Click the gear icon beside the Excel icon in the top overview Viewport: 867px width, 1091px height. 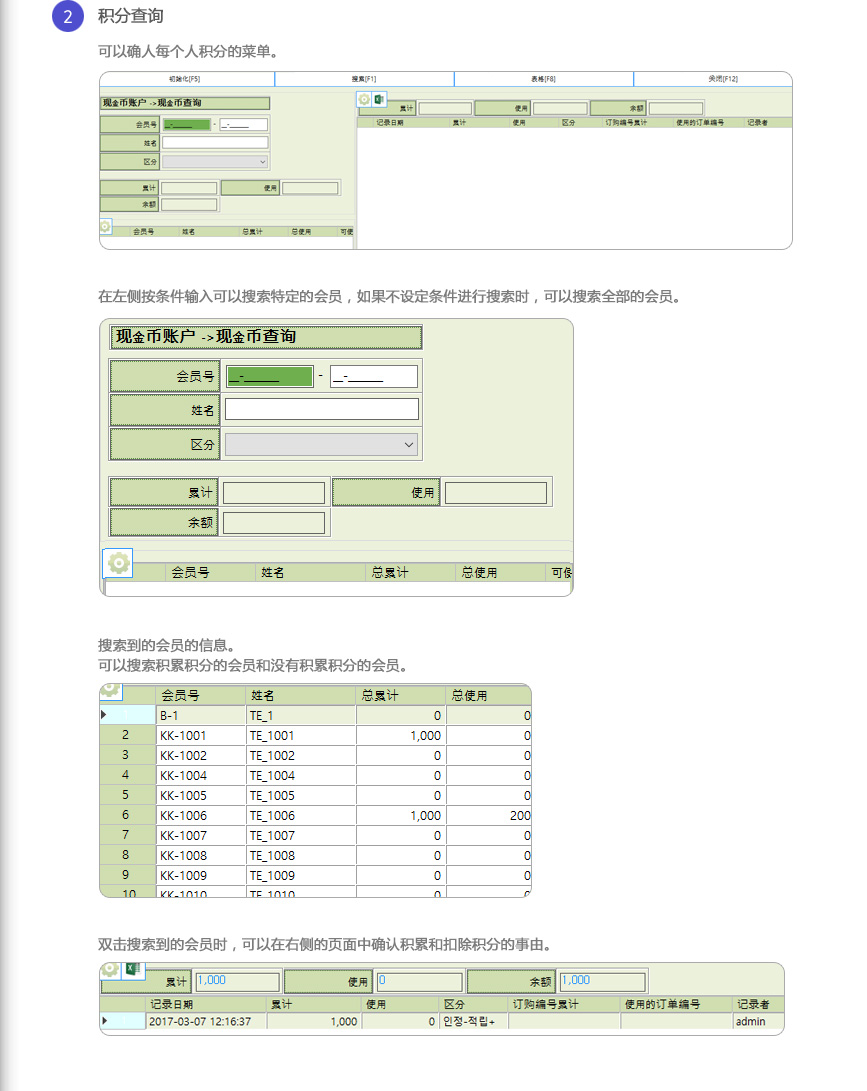[x=365, y=100]
